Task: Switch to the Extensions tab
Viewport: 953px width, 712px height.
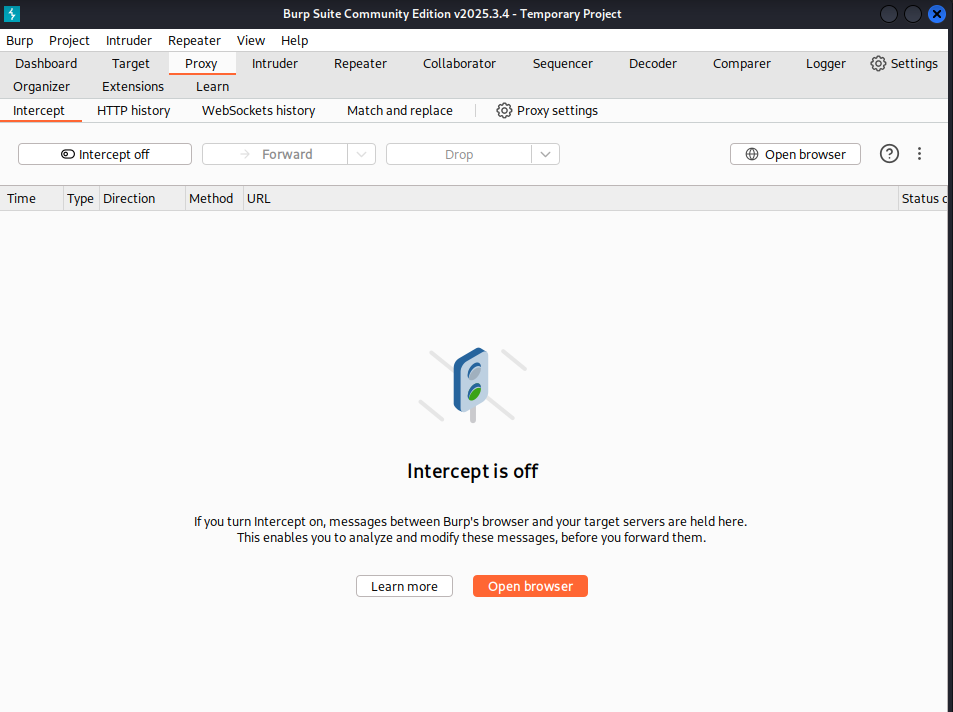Action: [133, 87]
